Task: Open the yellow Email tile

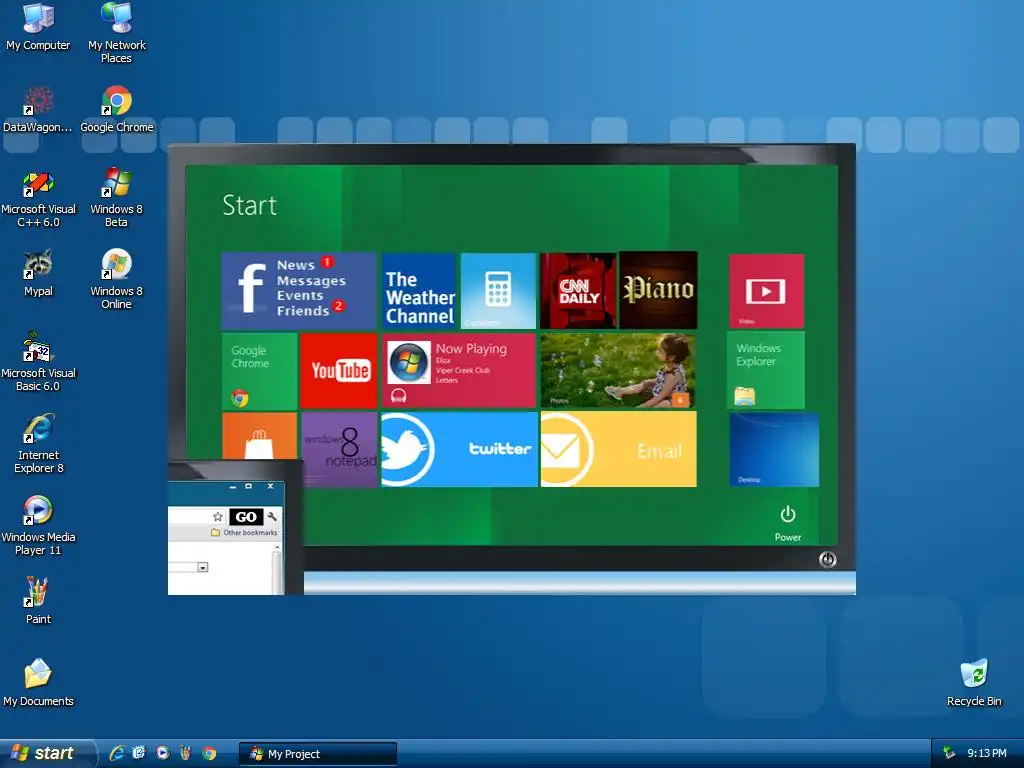Action: 618,449
